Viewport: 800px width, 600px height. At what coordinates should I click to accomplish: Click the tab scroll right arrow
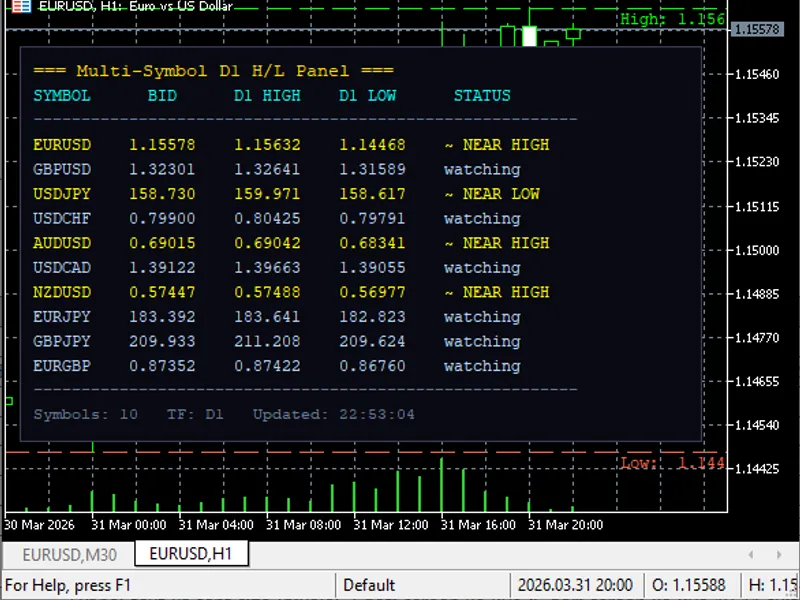779,555
